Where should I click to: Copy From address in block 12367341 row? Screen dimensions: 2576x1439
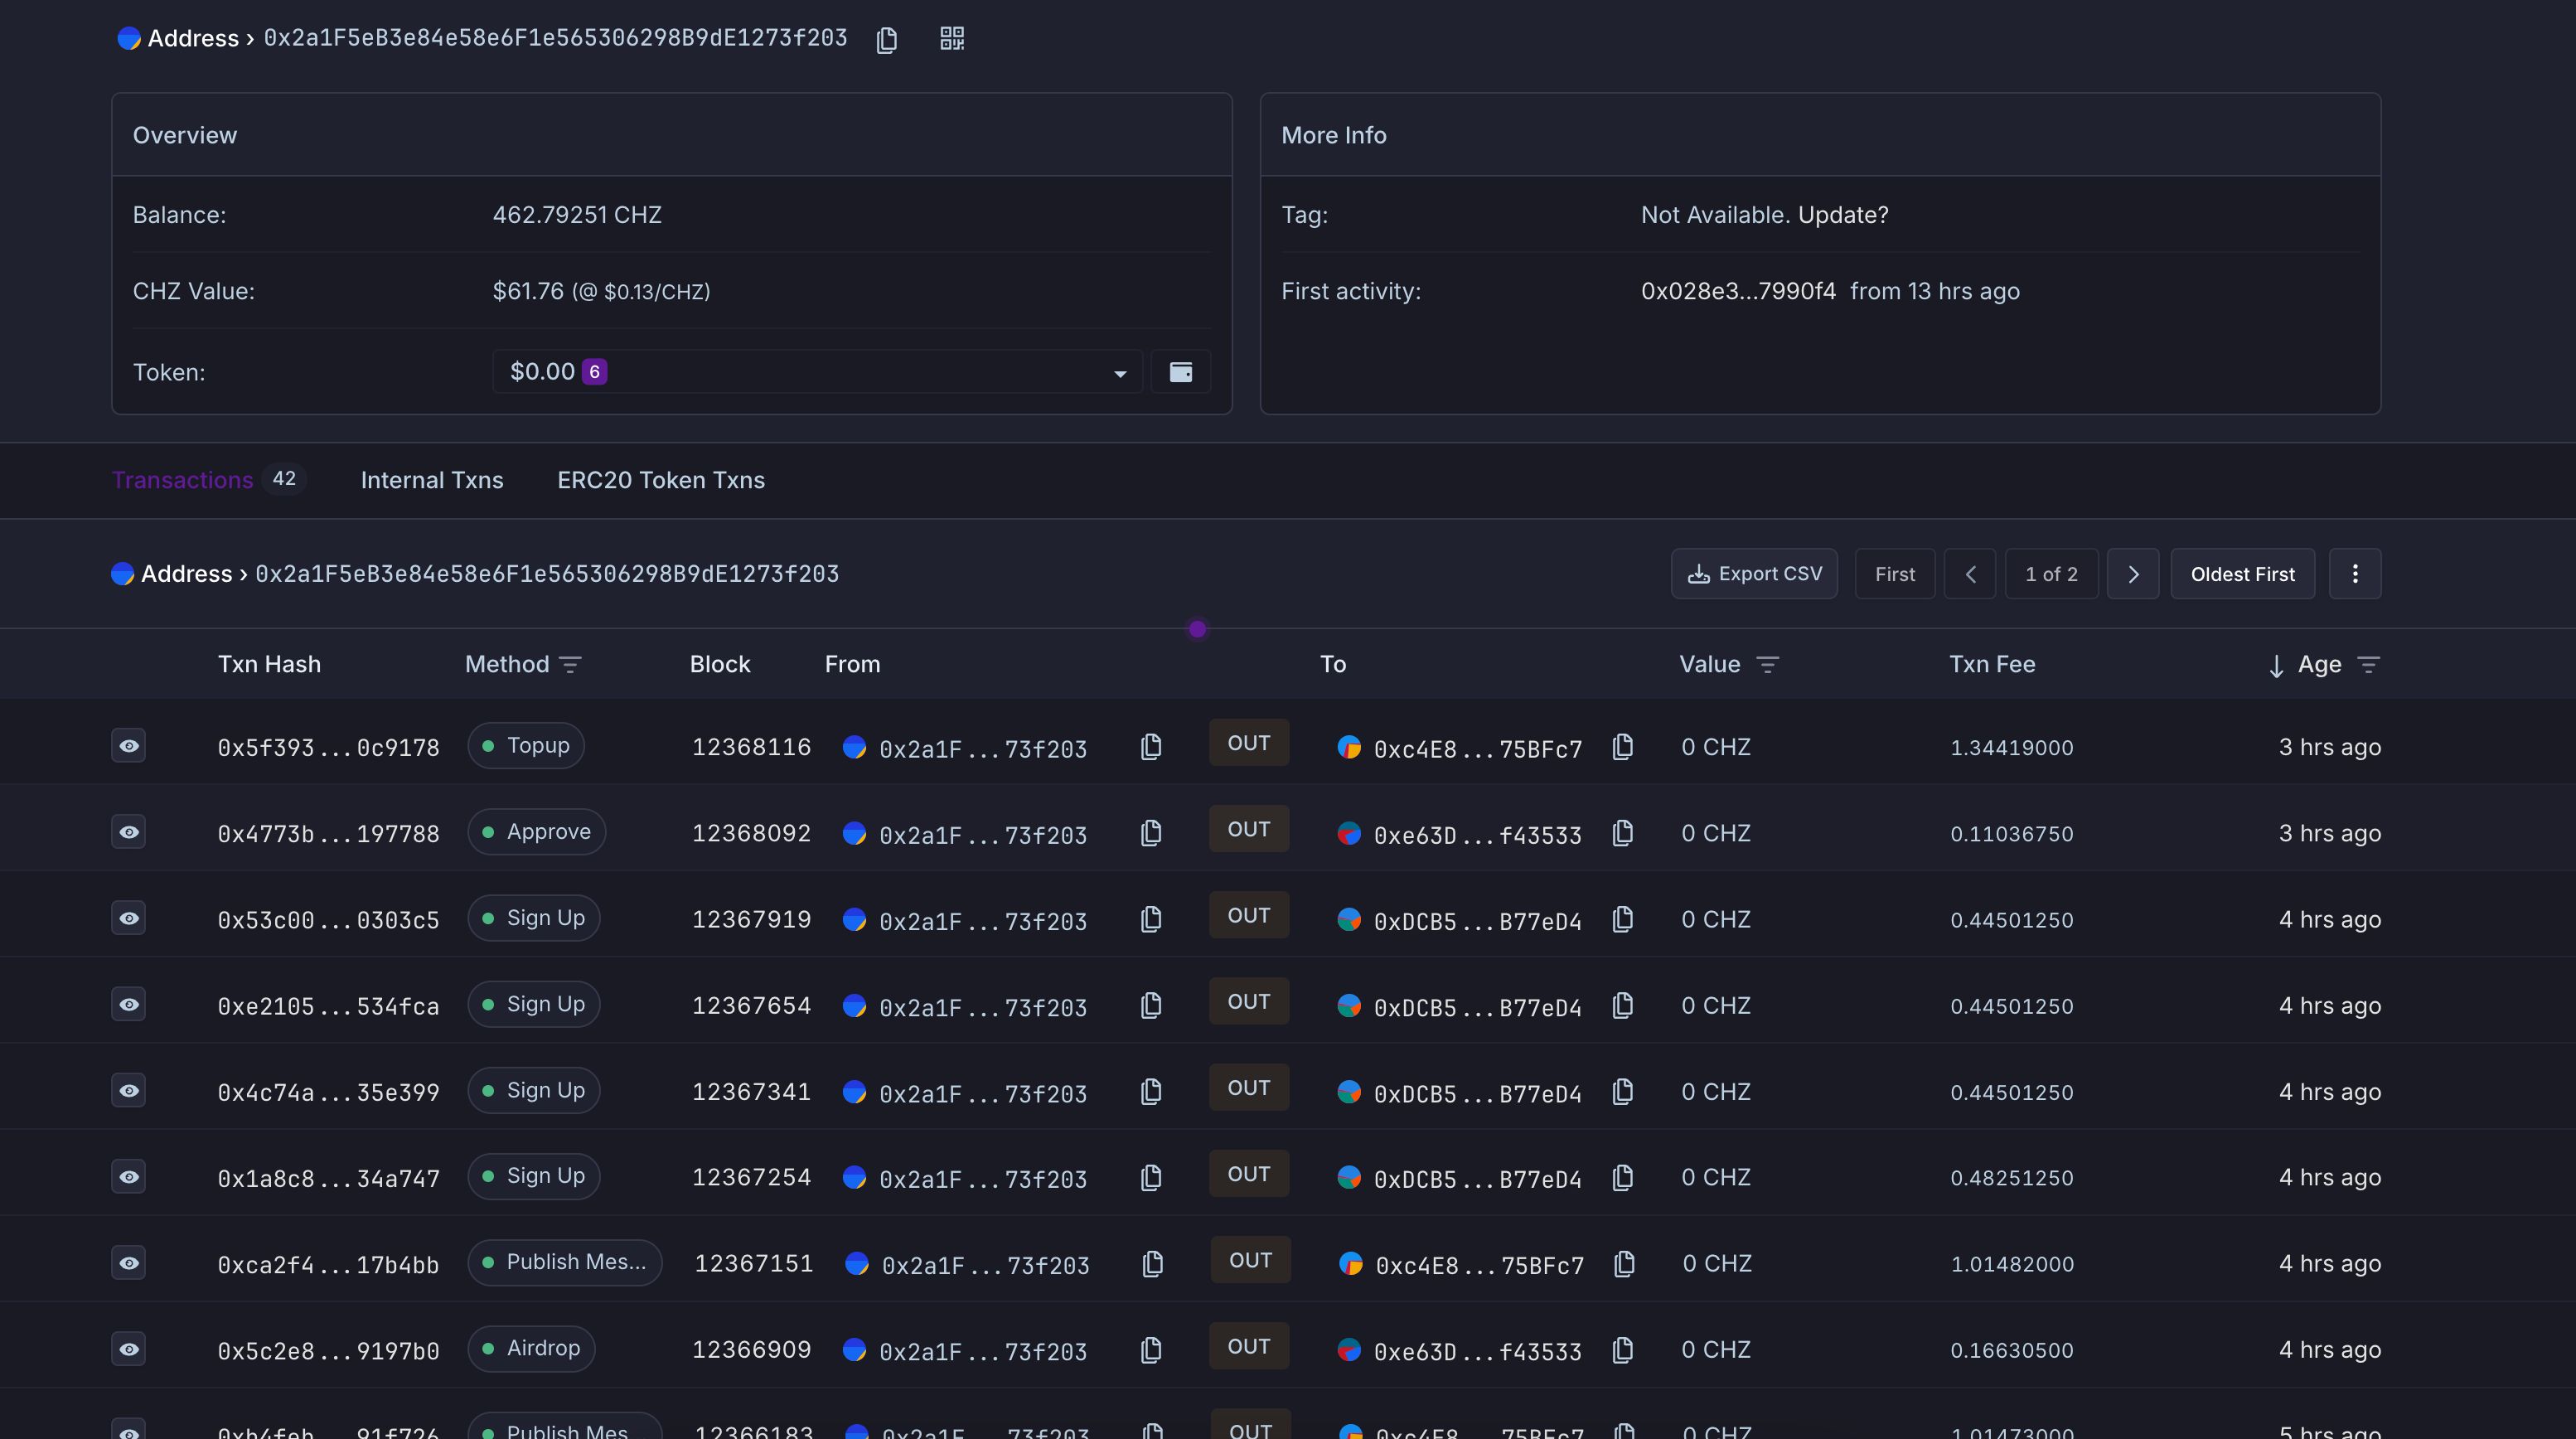click(x=1151, y=1091)
